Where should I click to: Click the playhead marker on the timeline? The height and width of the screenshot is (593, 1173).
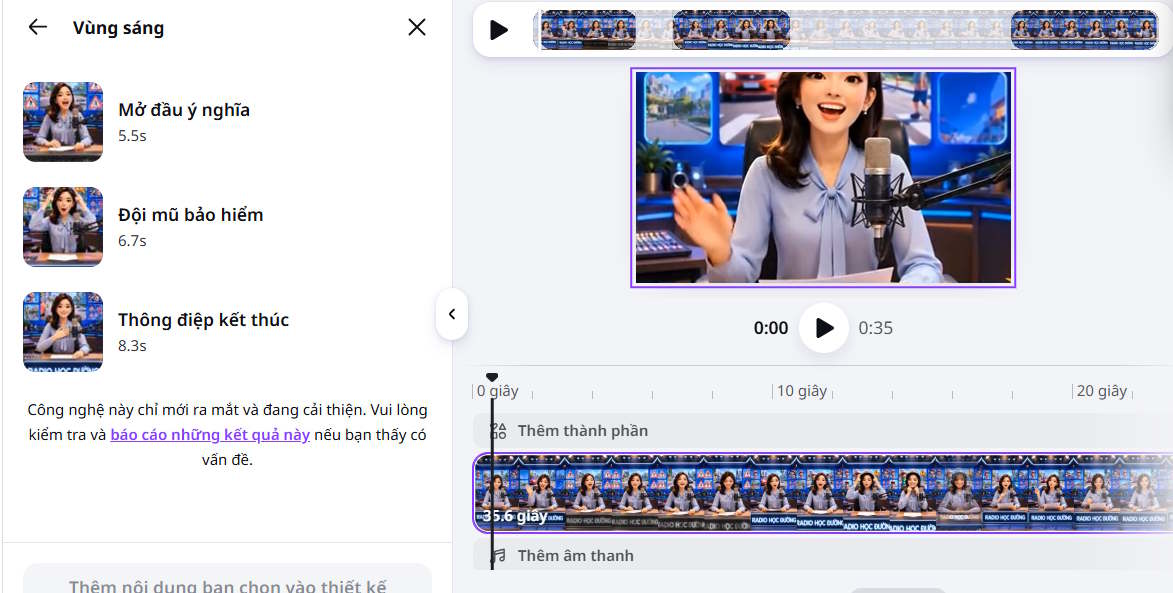pyautogui.click(x=491, y=378)
